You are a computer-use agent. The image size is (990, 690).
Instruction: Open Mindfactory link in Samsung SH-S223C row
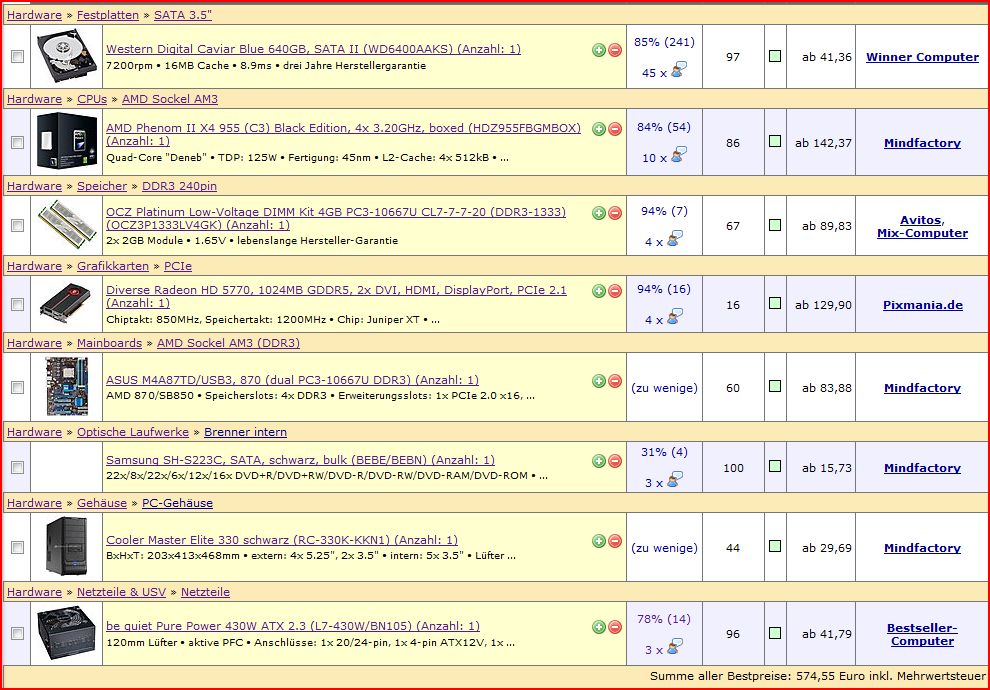coord(922,468)
